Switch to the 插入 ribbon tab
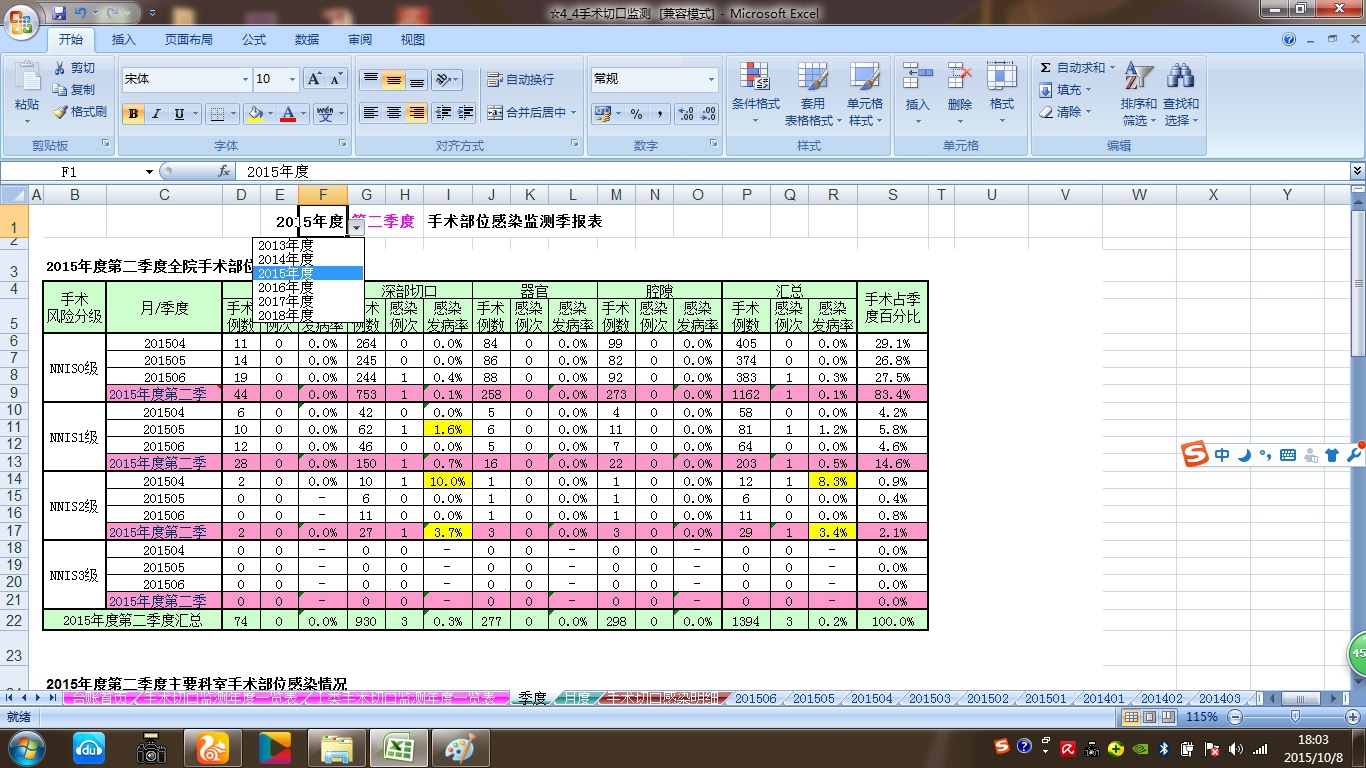The height and width of the screenshot is (768, 1366). pos(124,40)
